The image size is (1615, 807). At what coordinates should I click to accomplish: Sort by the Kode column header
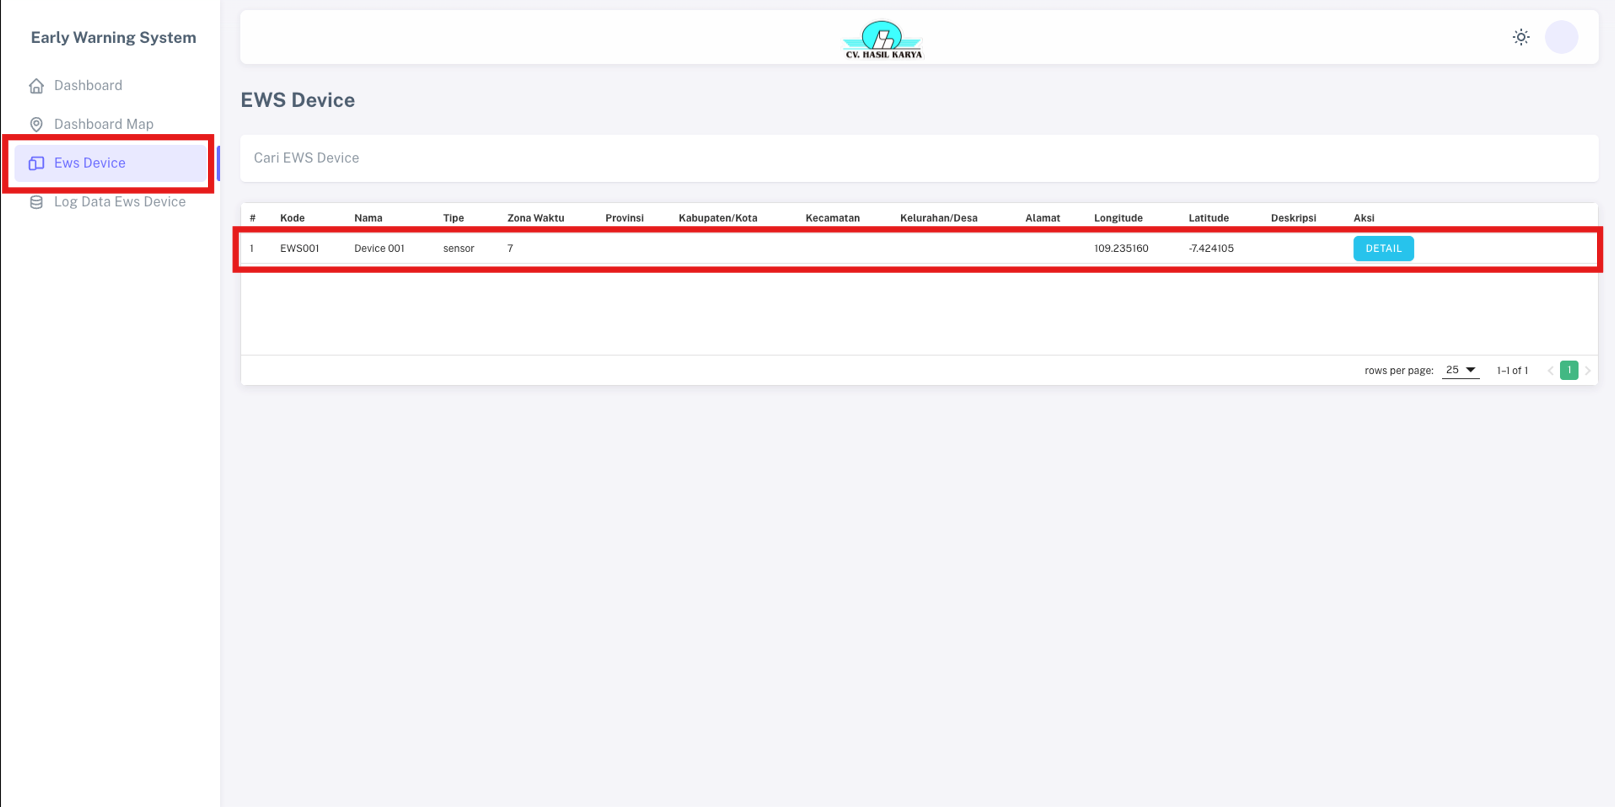click(x=292, y=218)
